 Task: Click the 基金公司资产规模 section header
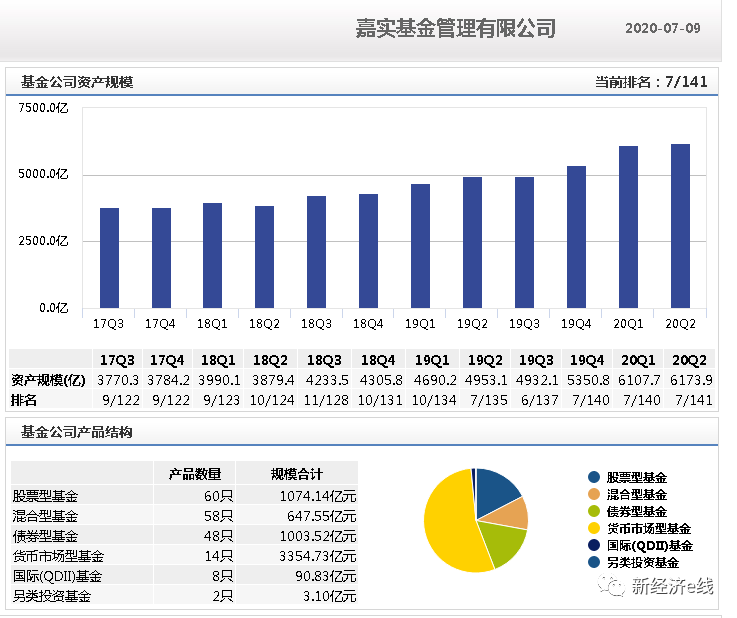point(77,82)
